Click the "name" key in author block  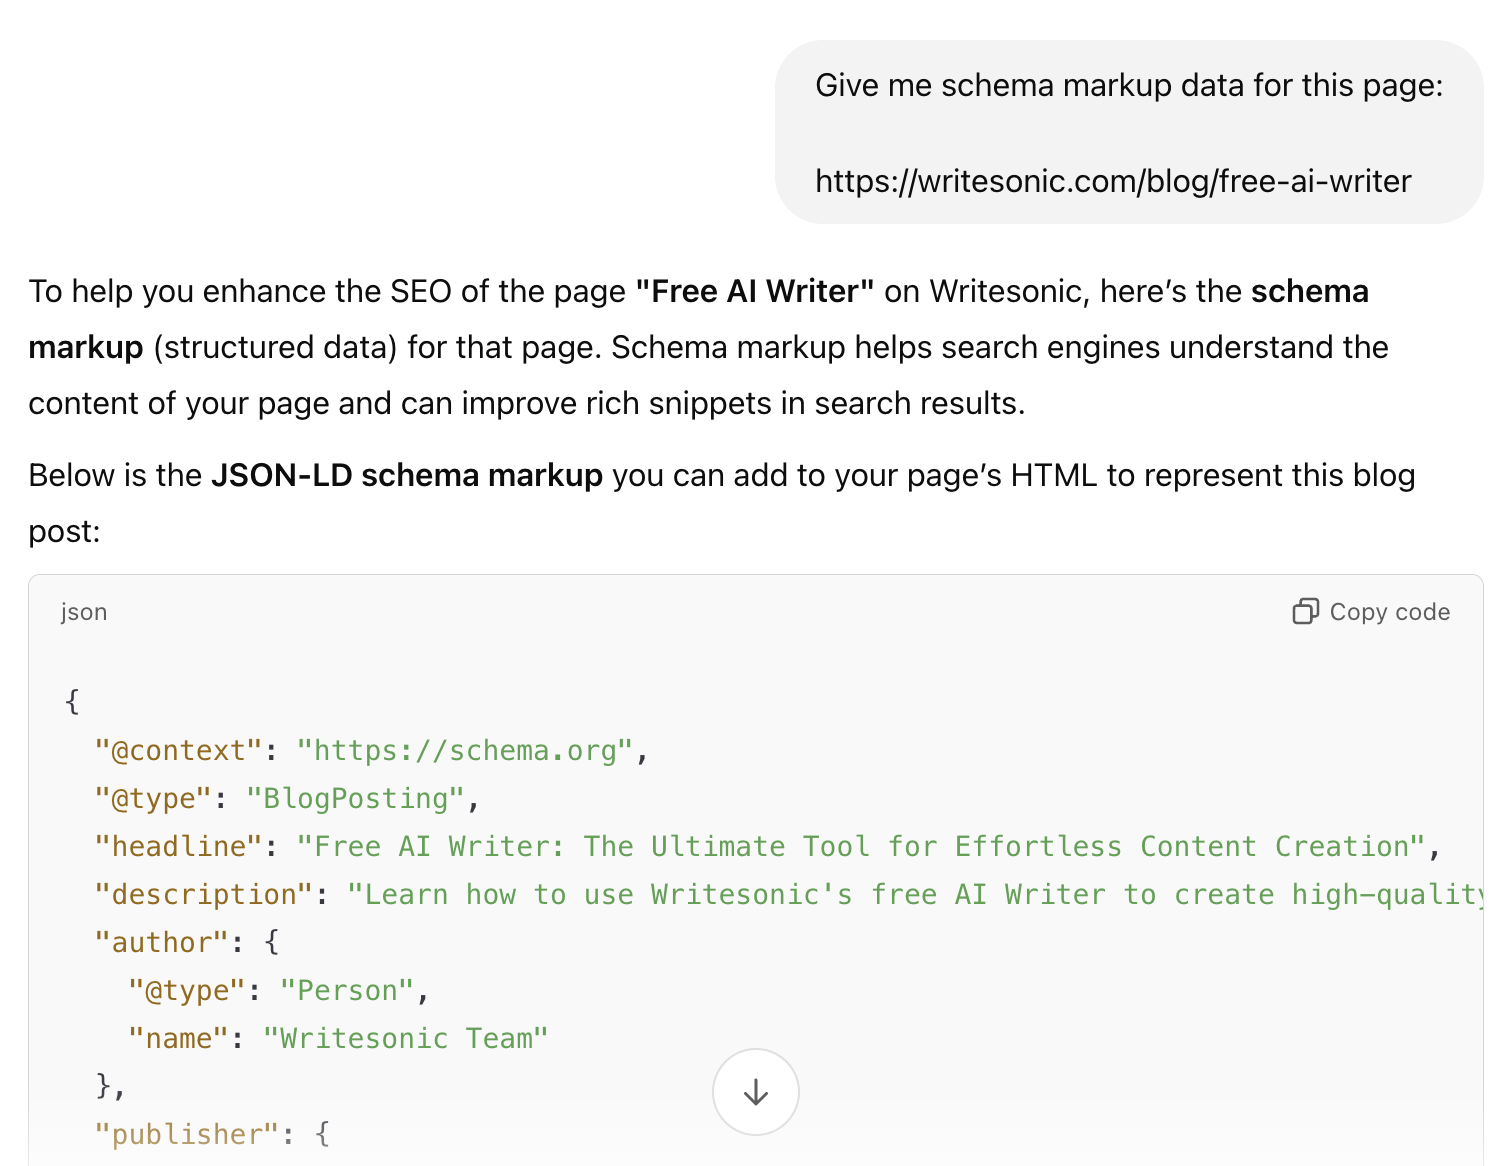point(178,1038)
